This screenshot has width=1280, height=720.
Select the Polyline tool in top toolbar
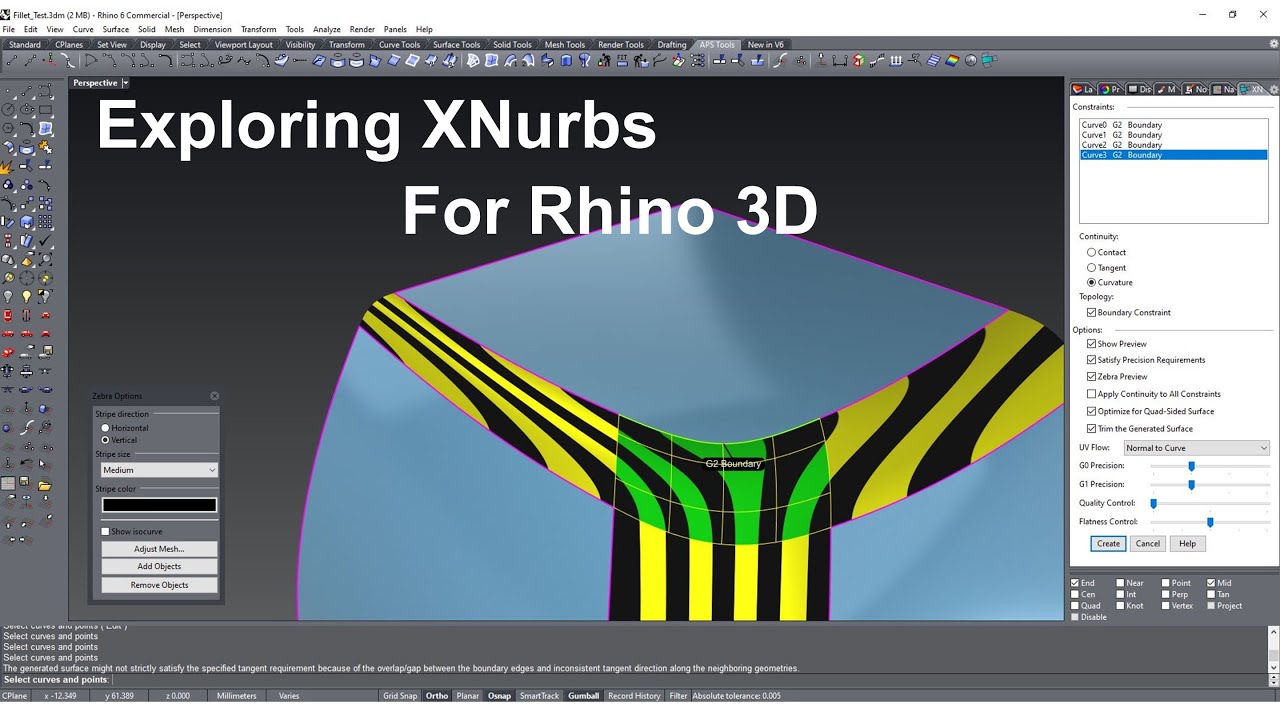tap(31, 60)
